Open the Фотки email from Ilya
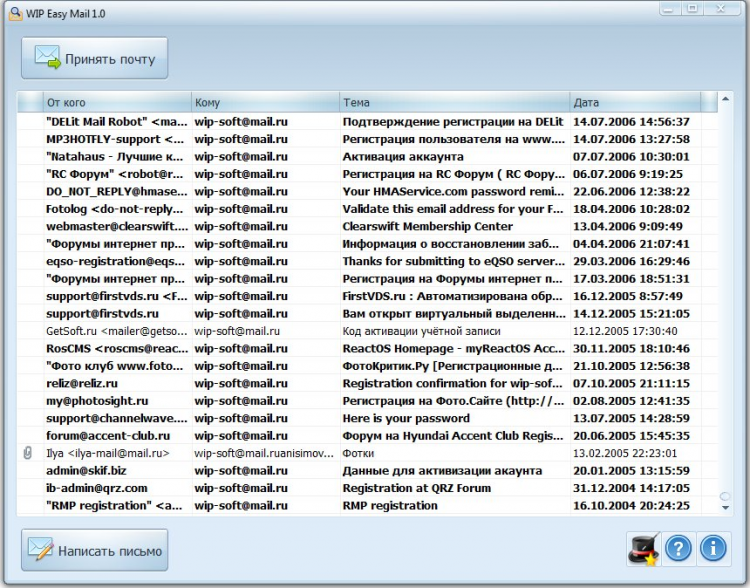The height and width of the screenshot is (588, 750). click(367, 453)
